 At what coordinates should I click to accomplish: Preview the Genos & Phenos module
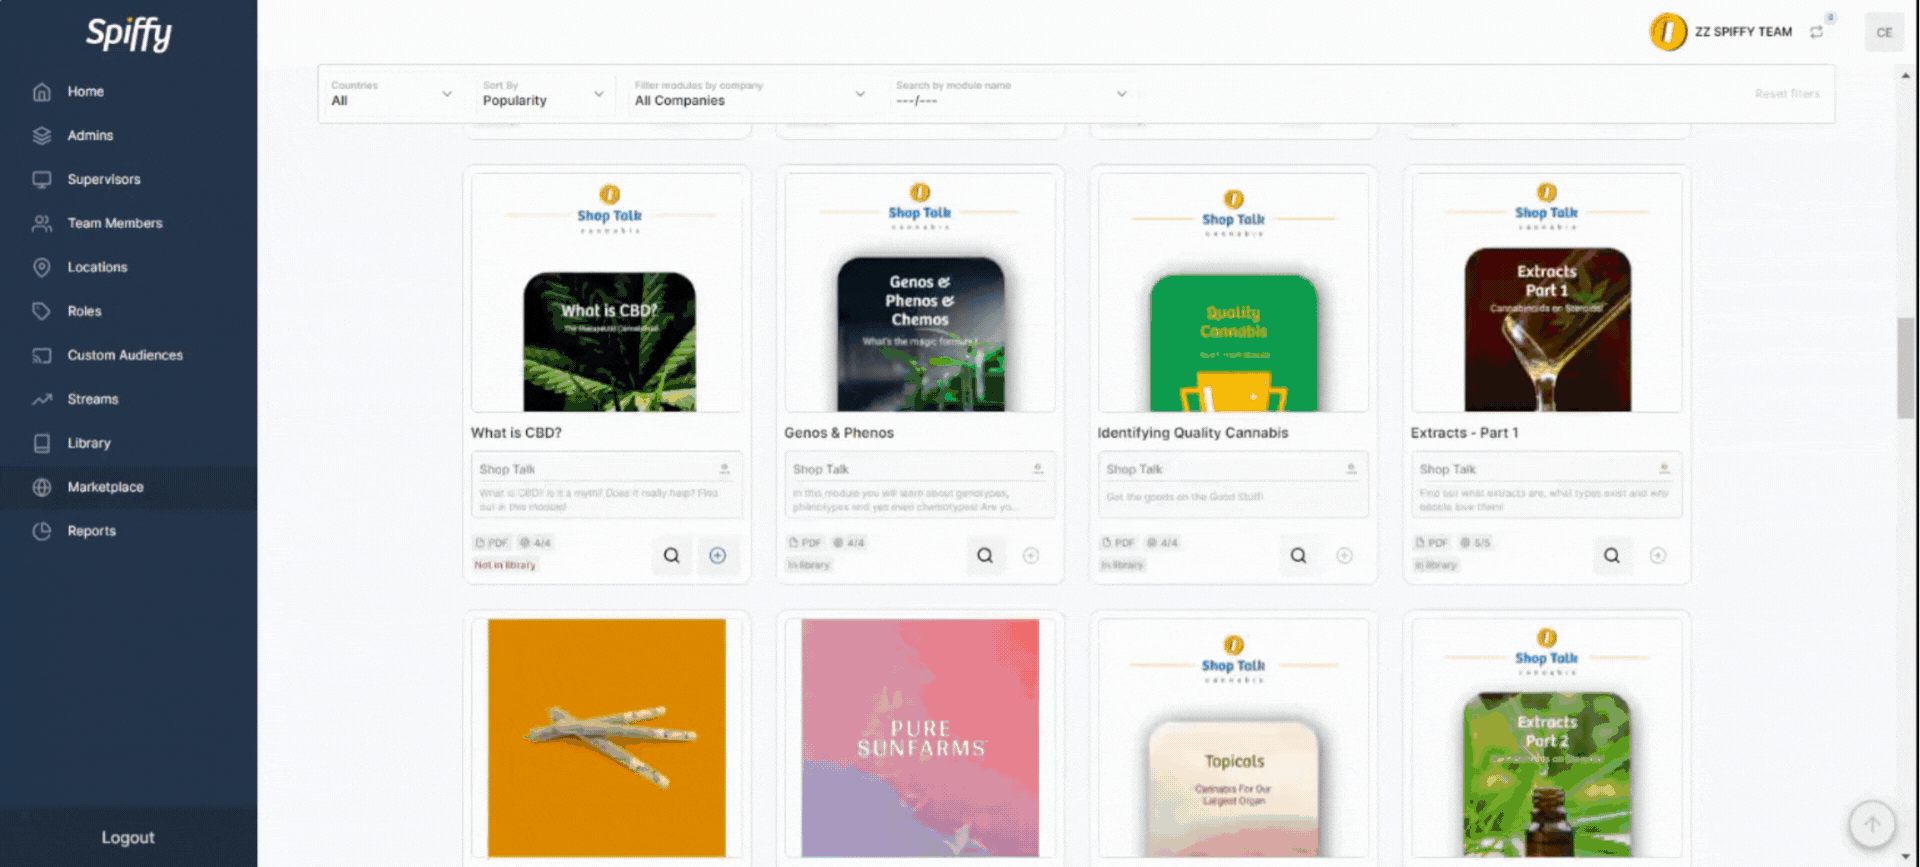coord(984,556)
